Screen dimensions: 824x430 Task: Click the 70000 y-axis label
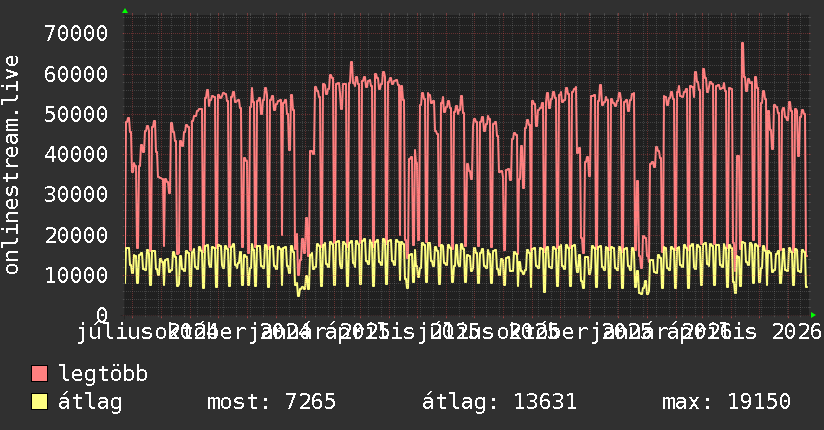(76, 33)
